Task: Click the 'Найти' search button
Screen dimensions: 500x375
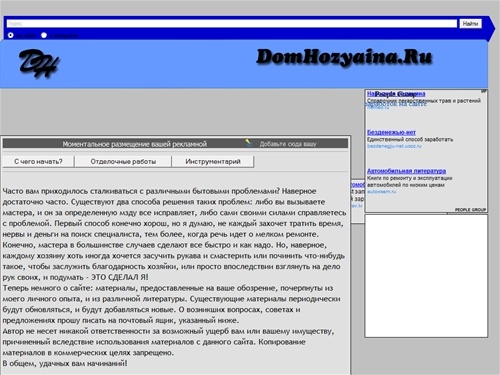Action: click(x=470, y=24)
